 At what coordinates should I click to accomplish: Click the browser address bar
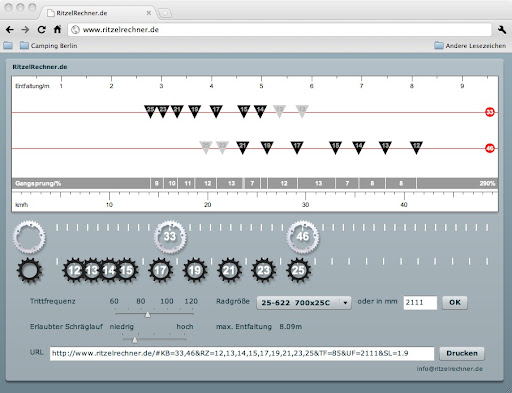[280, 30]
